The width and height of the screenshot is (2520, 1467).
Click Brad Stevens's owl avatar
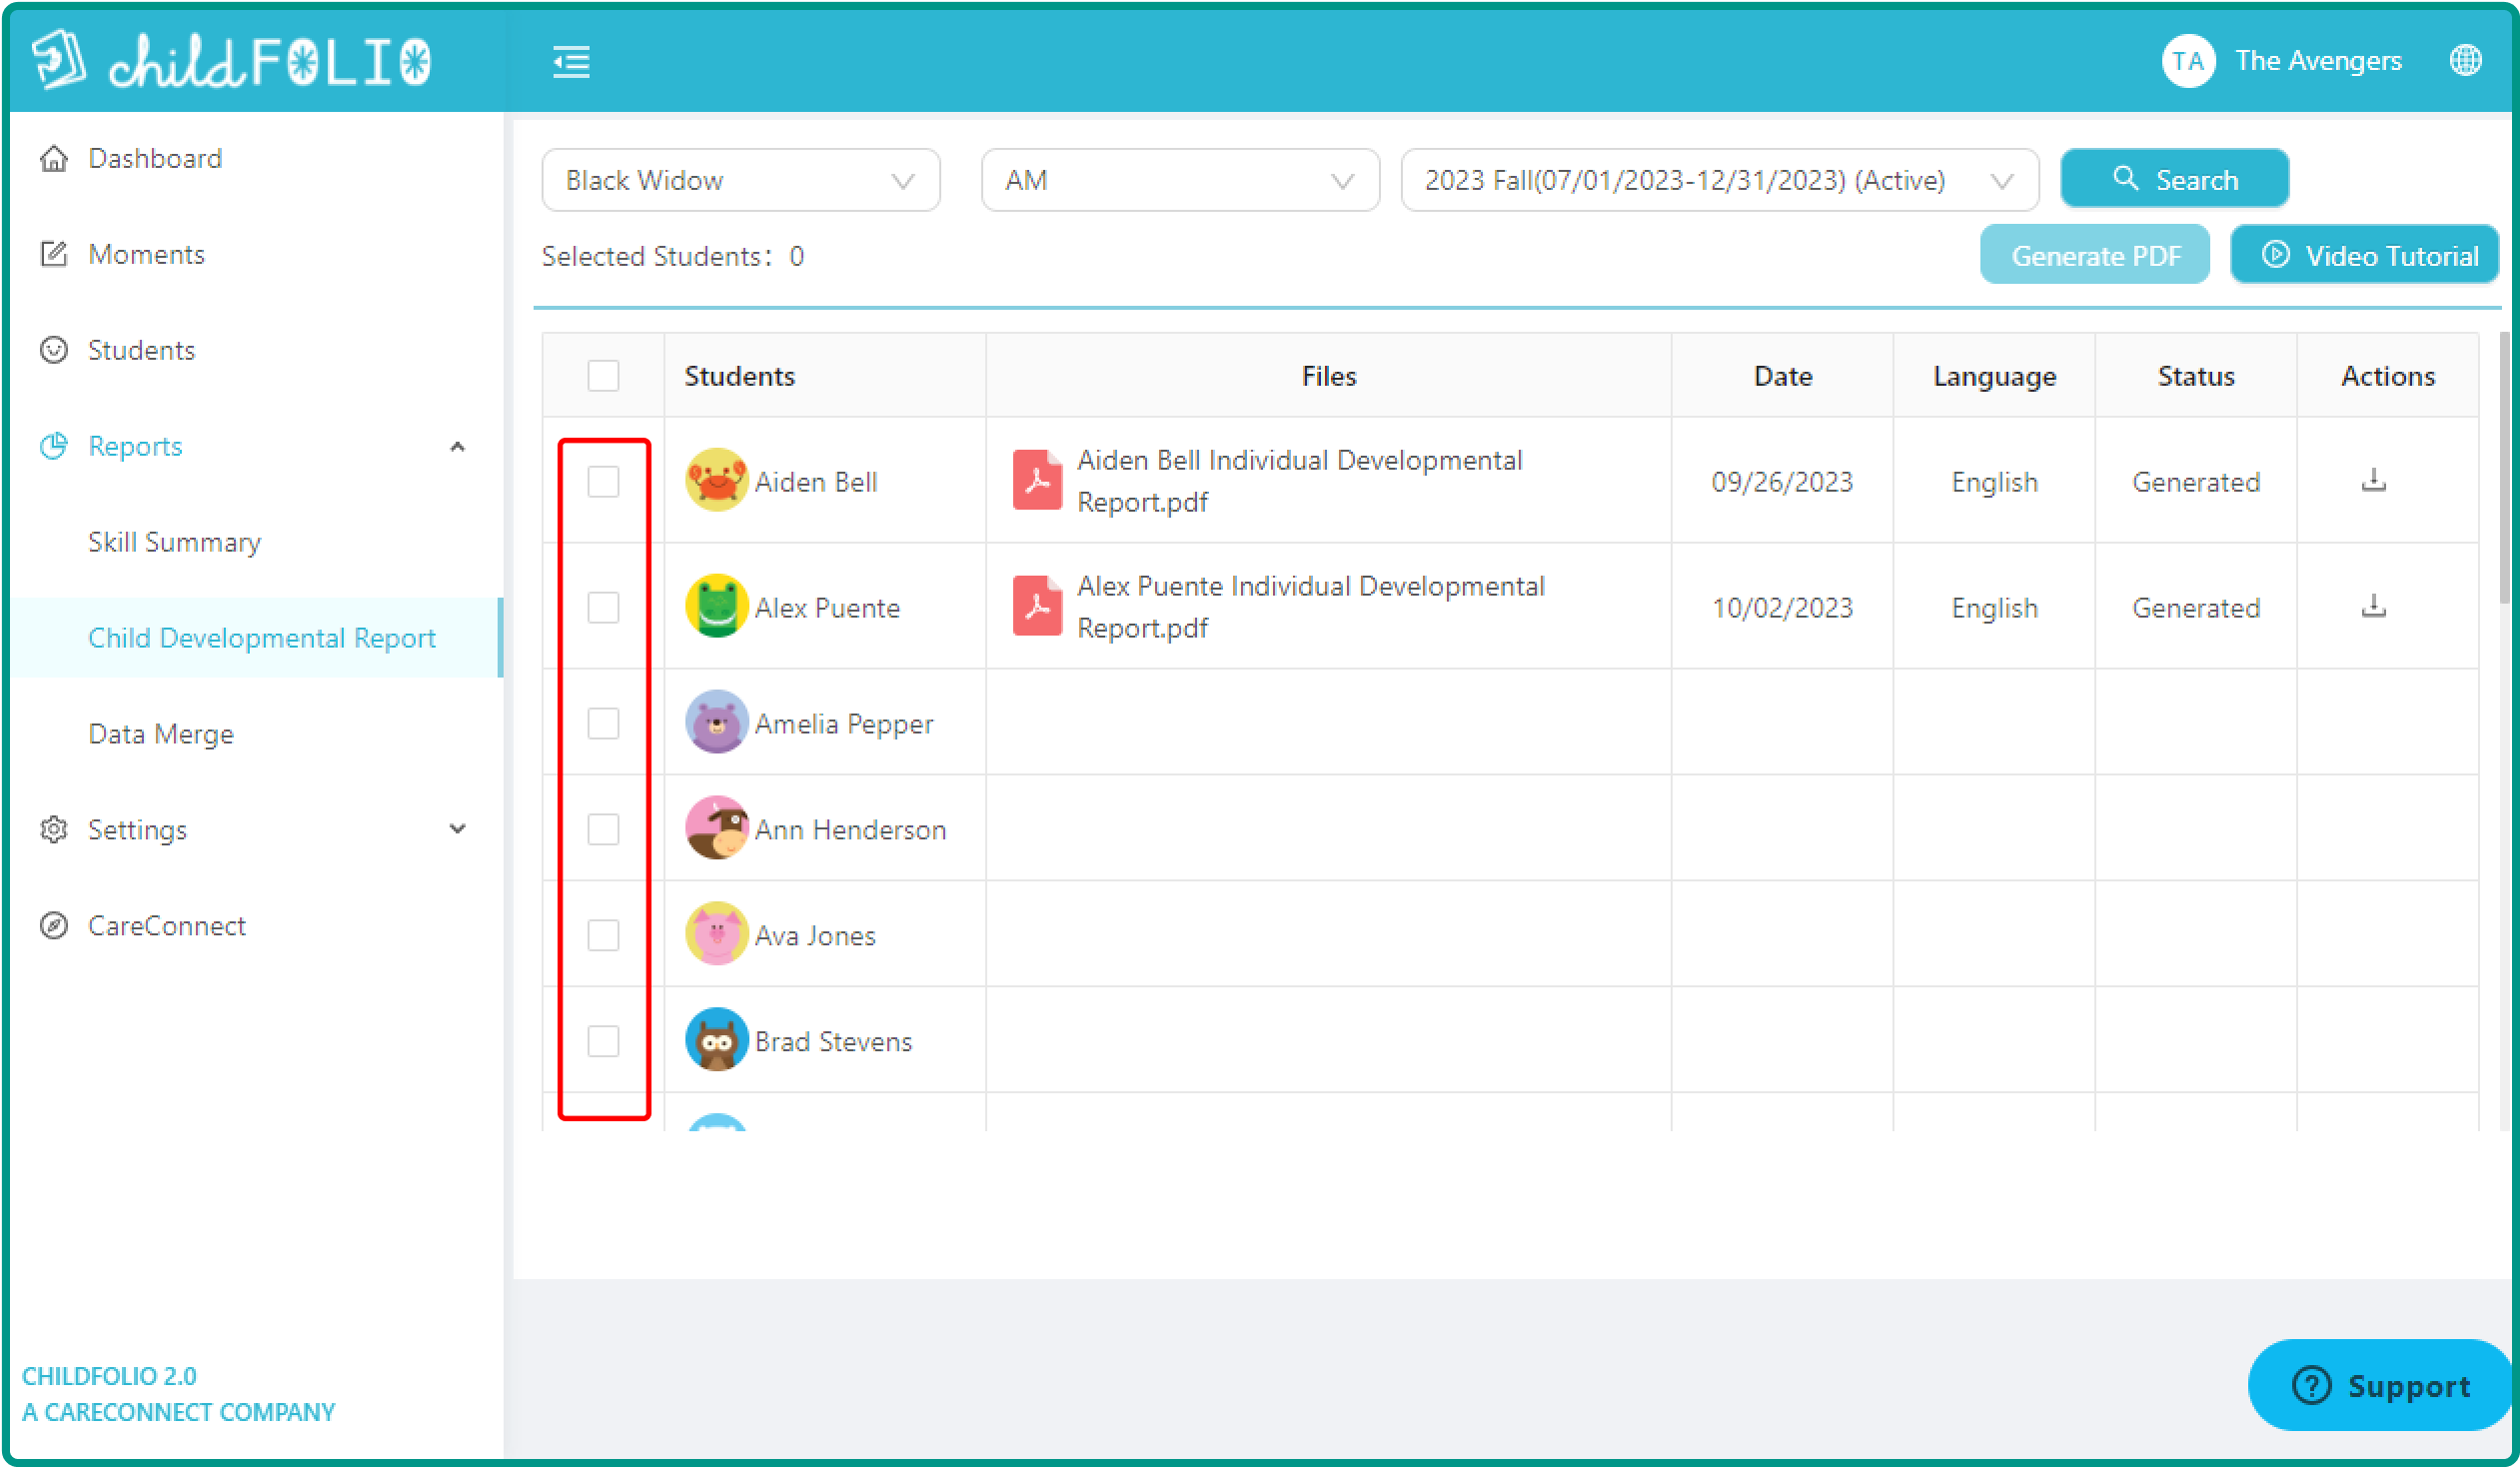pos(716,1040)
